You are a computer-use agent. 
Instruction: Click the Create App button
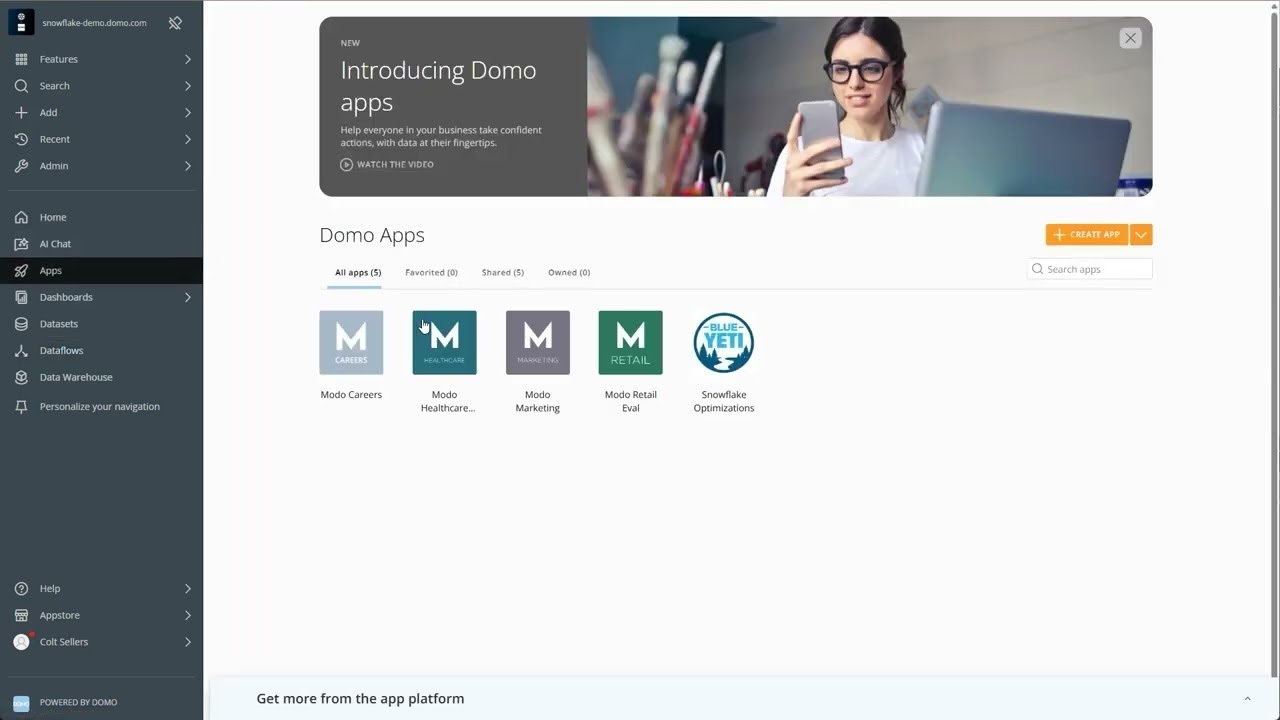pos(1087,235)
